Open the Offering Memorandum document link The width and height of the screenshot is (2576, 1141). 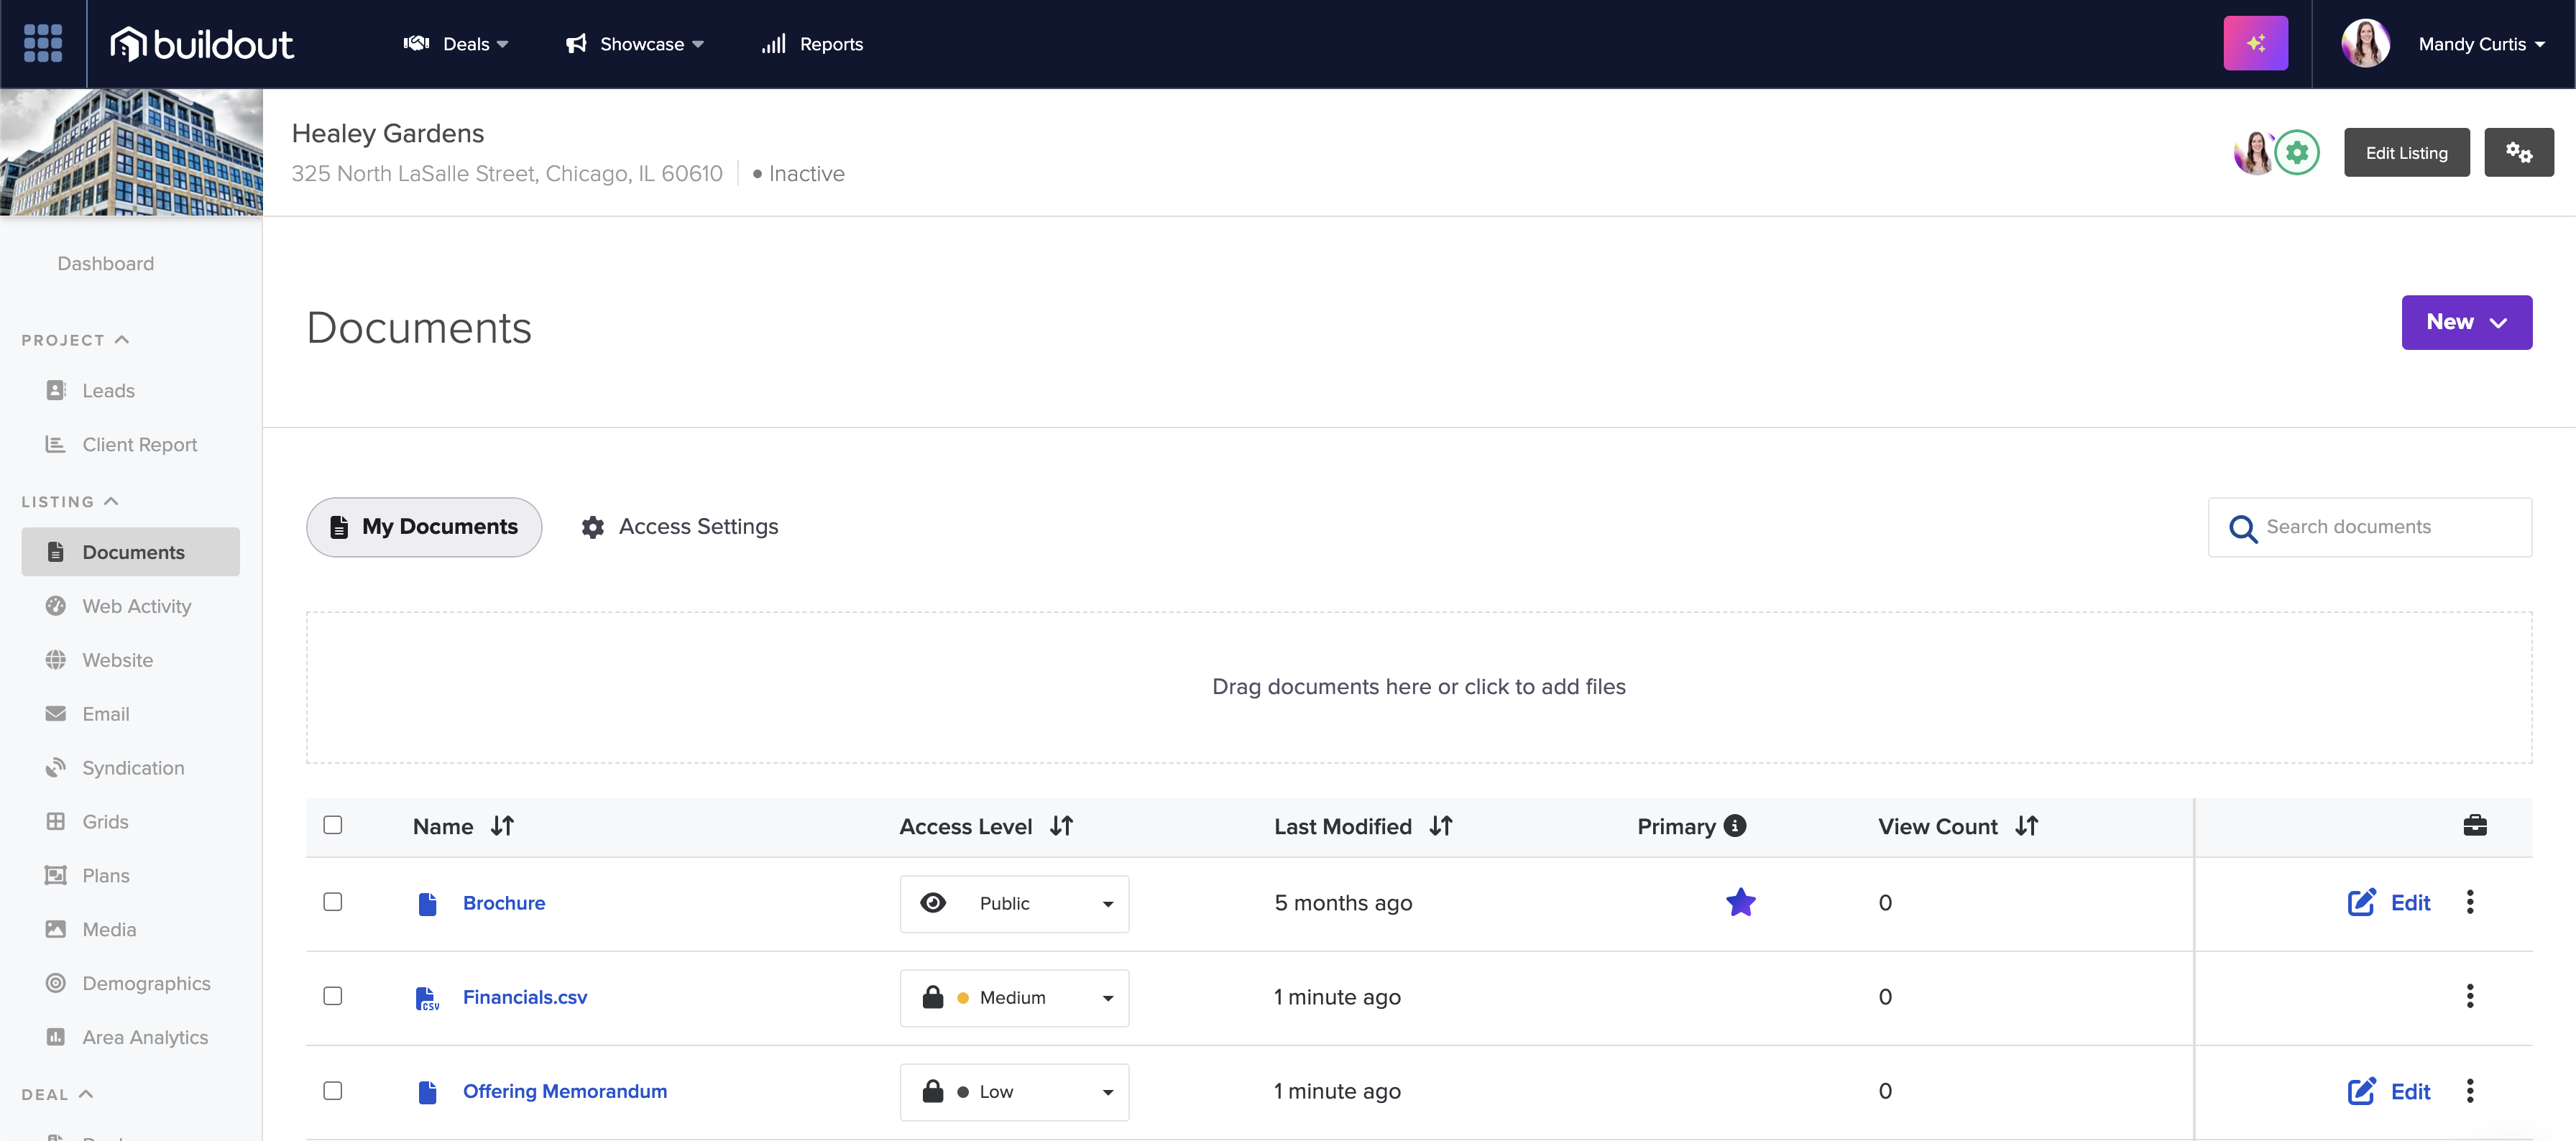coord(564,1091)
